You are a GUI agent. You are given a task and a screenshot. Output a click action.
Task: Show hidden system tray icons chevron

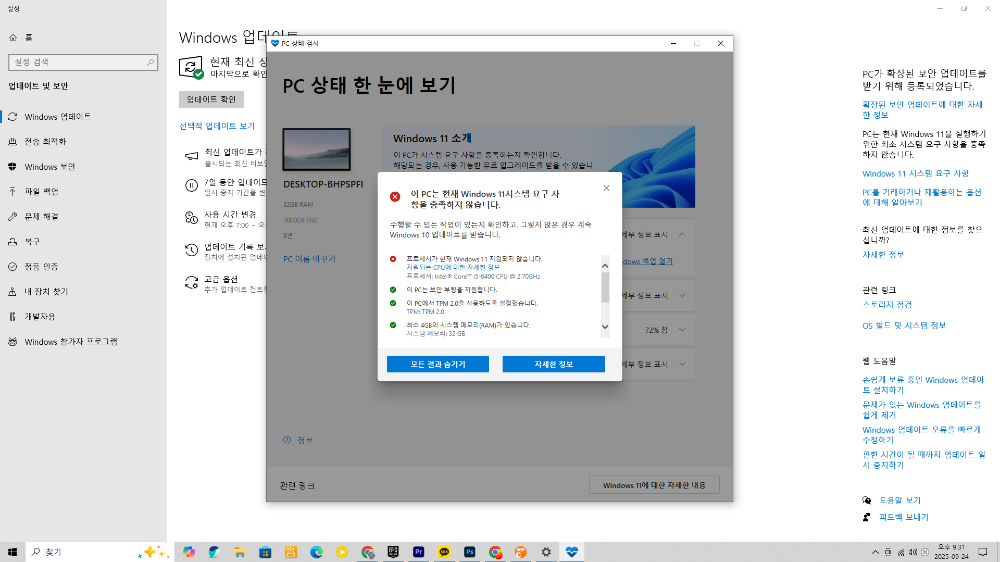[875, 552]
